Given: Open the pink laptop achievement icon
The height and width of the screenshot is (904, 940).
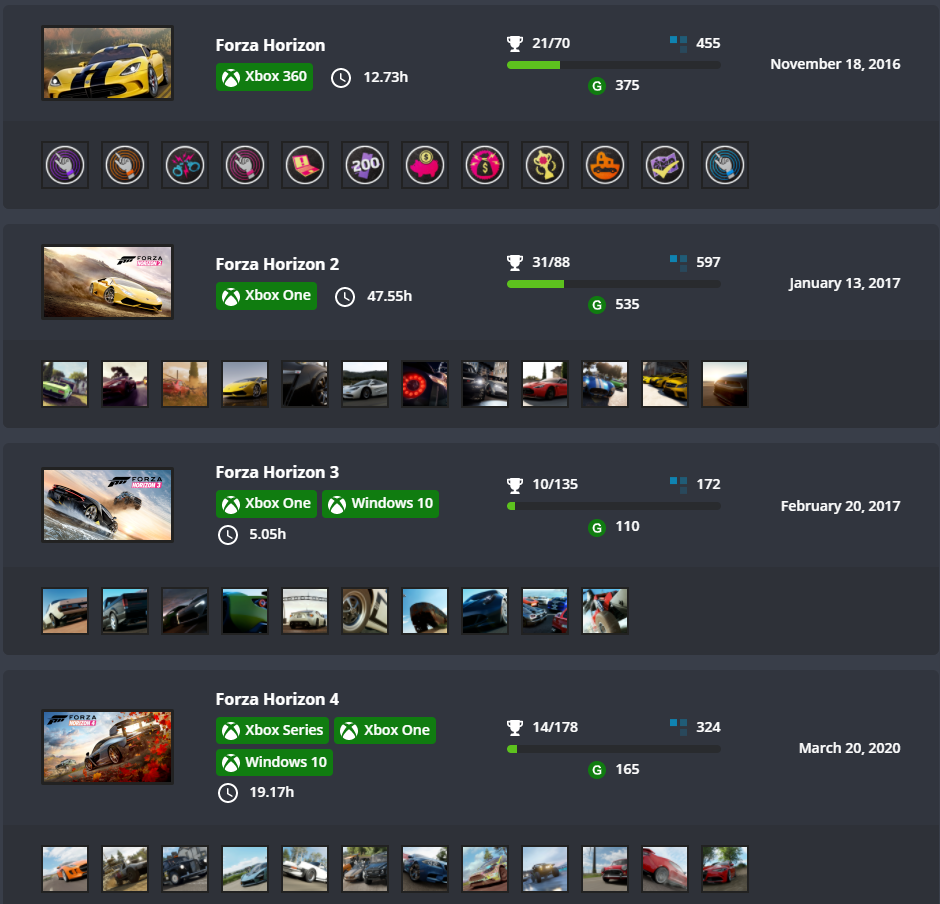Looking at the screenshot, I should (x=305, y=165).
